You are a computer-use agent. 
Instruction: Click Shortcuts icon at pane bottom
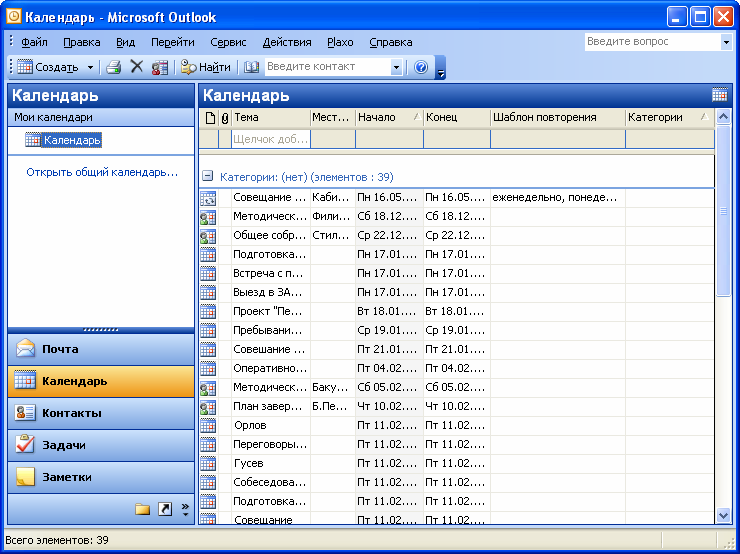pyautogui.click(x=165, y=509)
